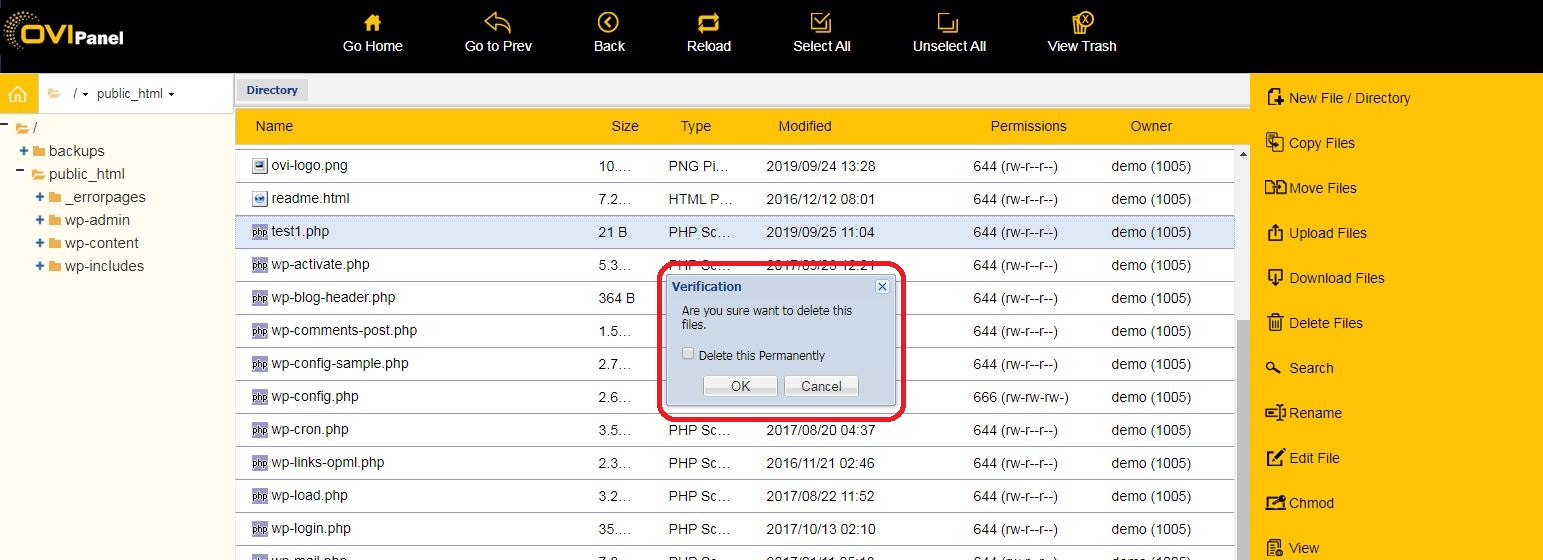Close the Verification dialog
This screenshot has height=560, width=1543.
(882, 286)
